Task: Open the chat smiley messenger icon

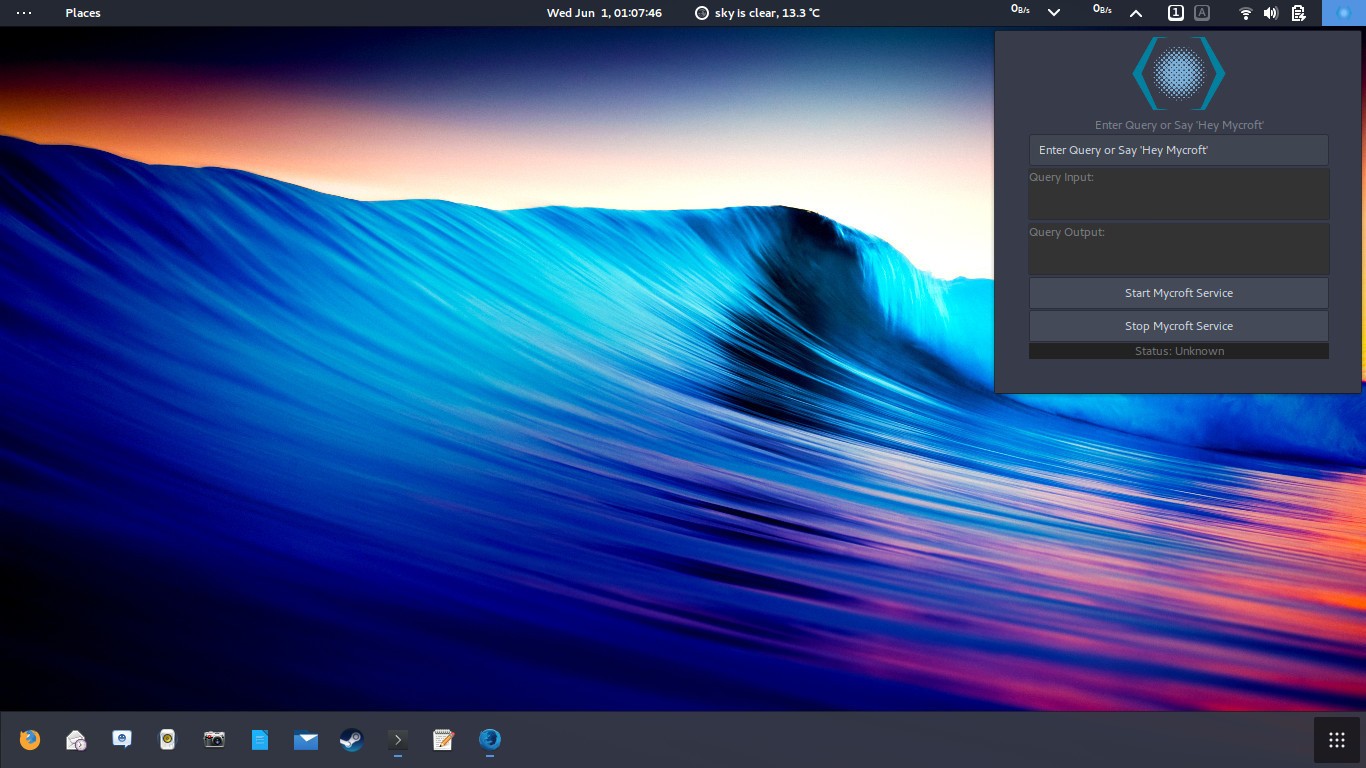Action: point(122,740)
